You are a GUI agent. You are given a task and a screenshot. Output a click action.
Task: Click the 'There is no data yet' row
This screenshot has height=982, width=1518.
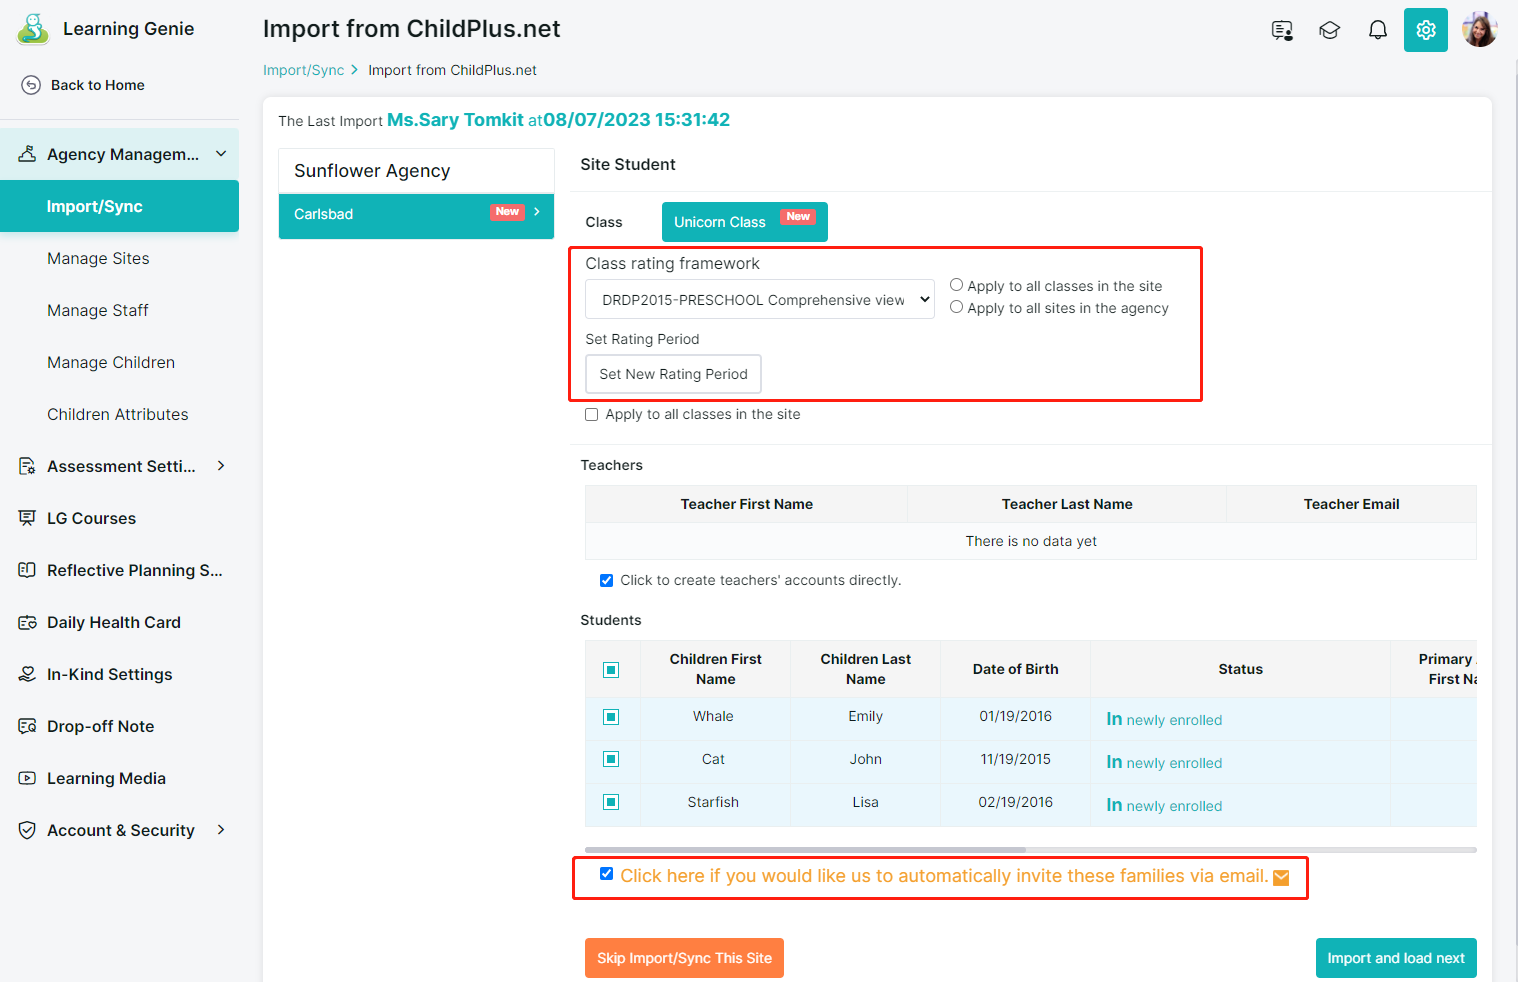click(x=1031, y=541)
